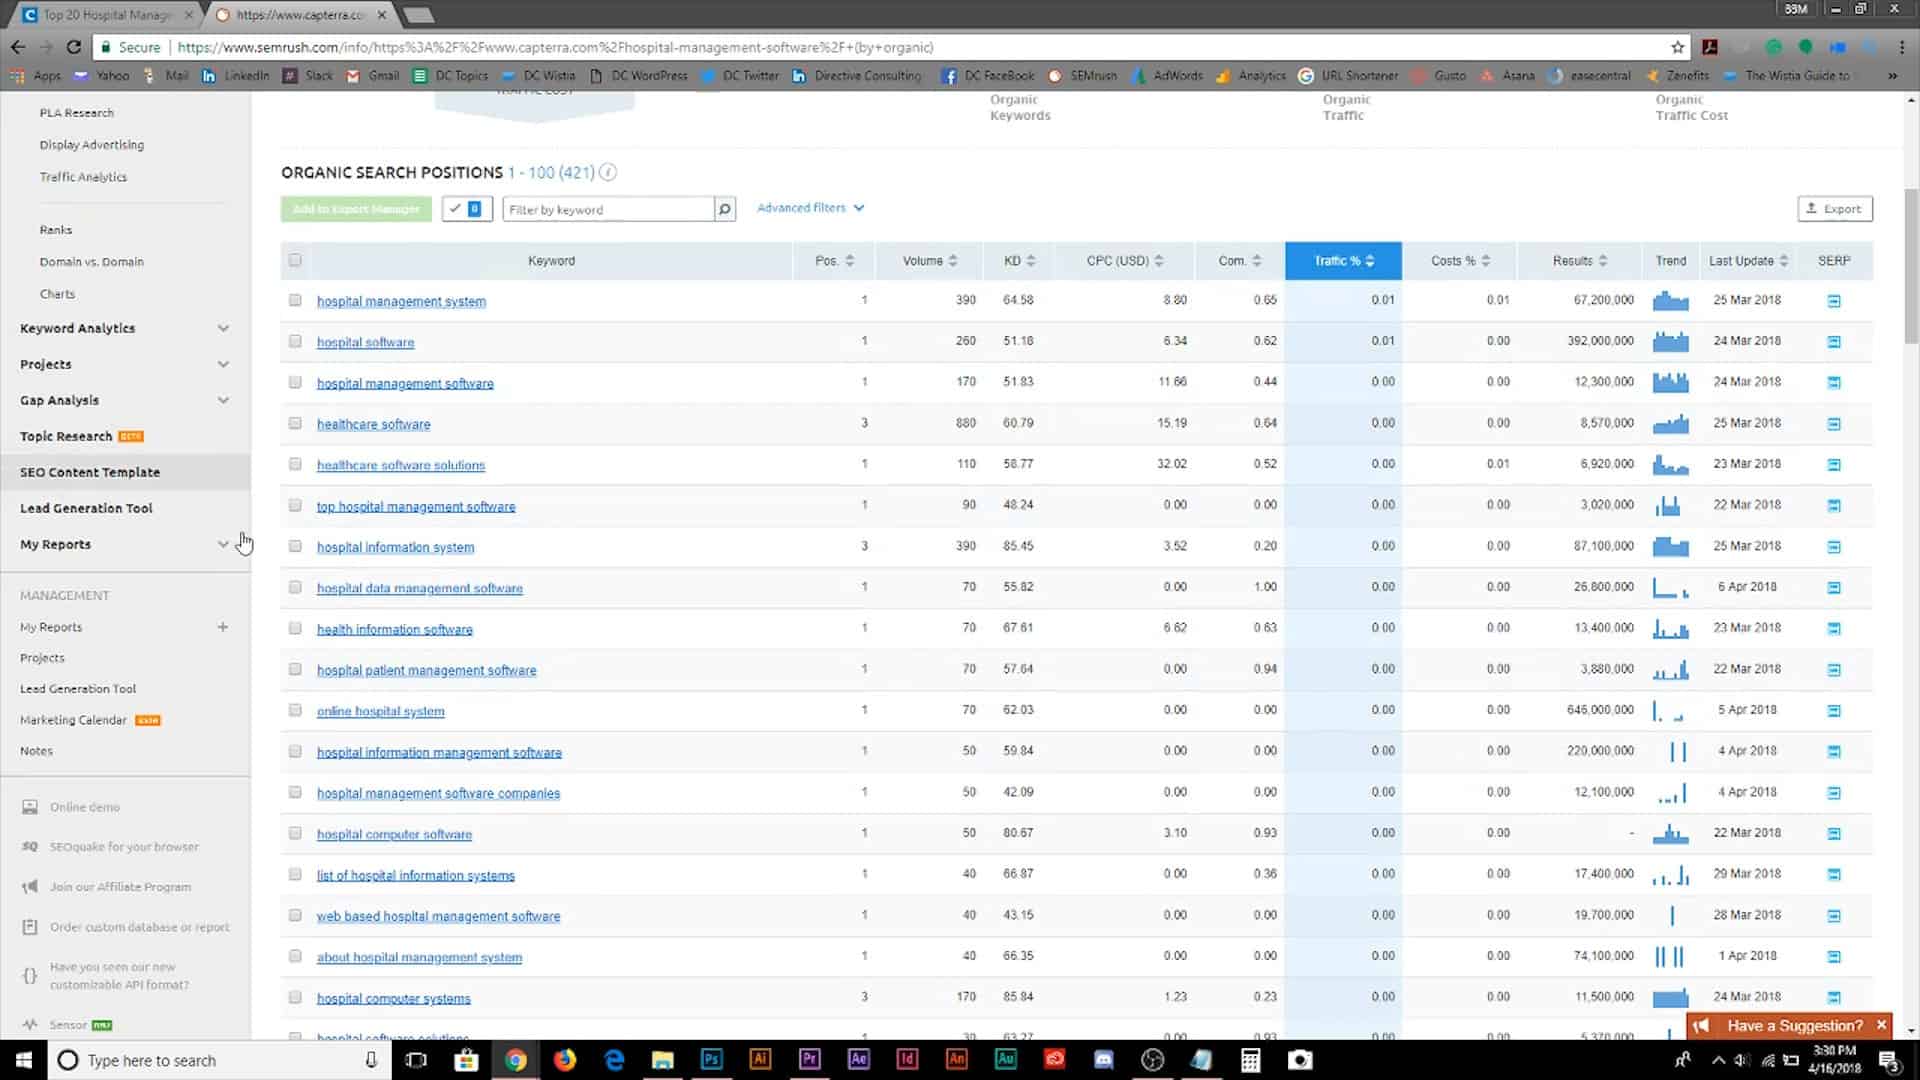Close the Have a Suggestion popup
Image resolution: width=1920 pixels, height=1080 pixels.
click(x=1881, y=1025)
